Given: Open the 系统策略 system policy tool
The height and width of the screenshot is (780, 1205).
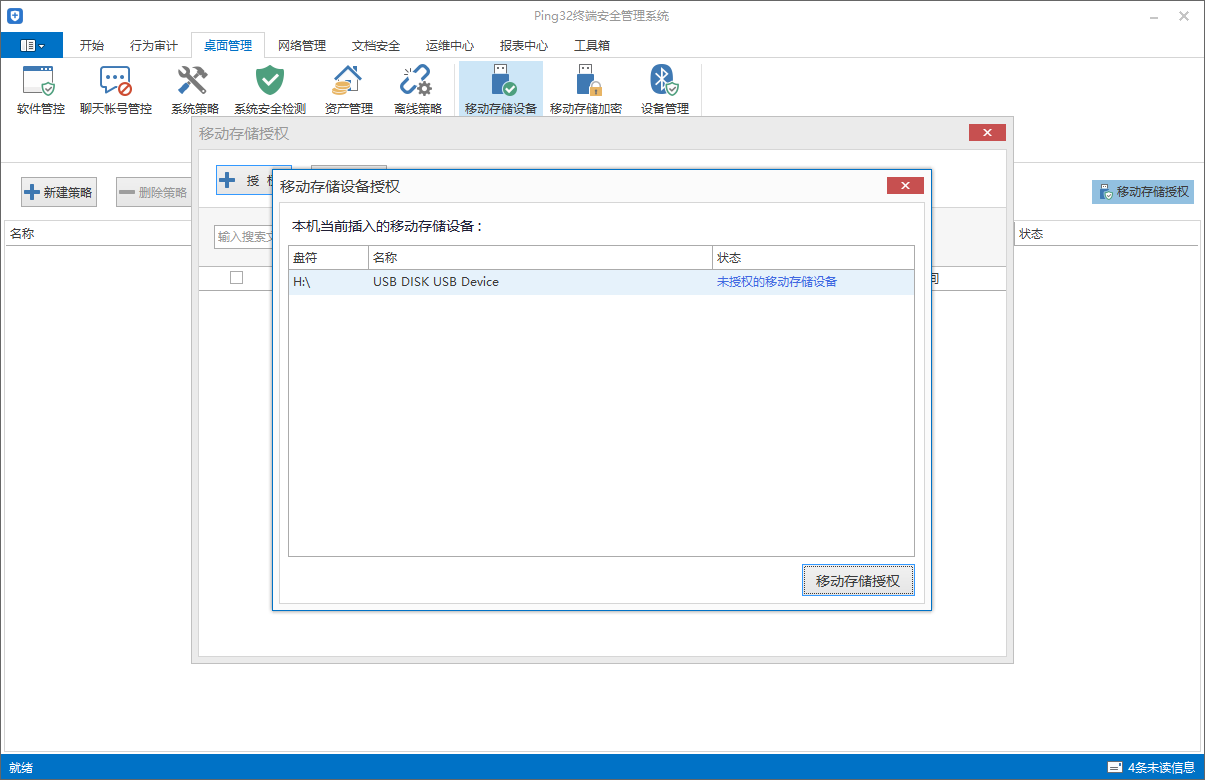Looking at the screenshot, I should [194, 90].
